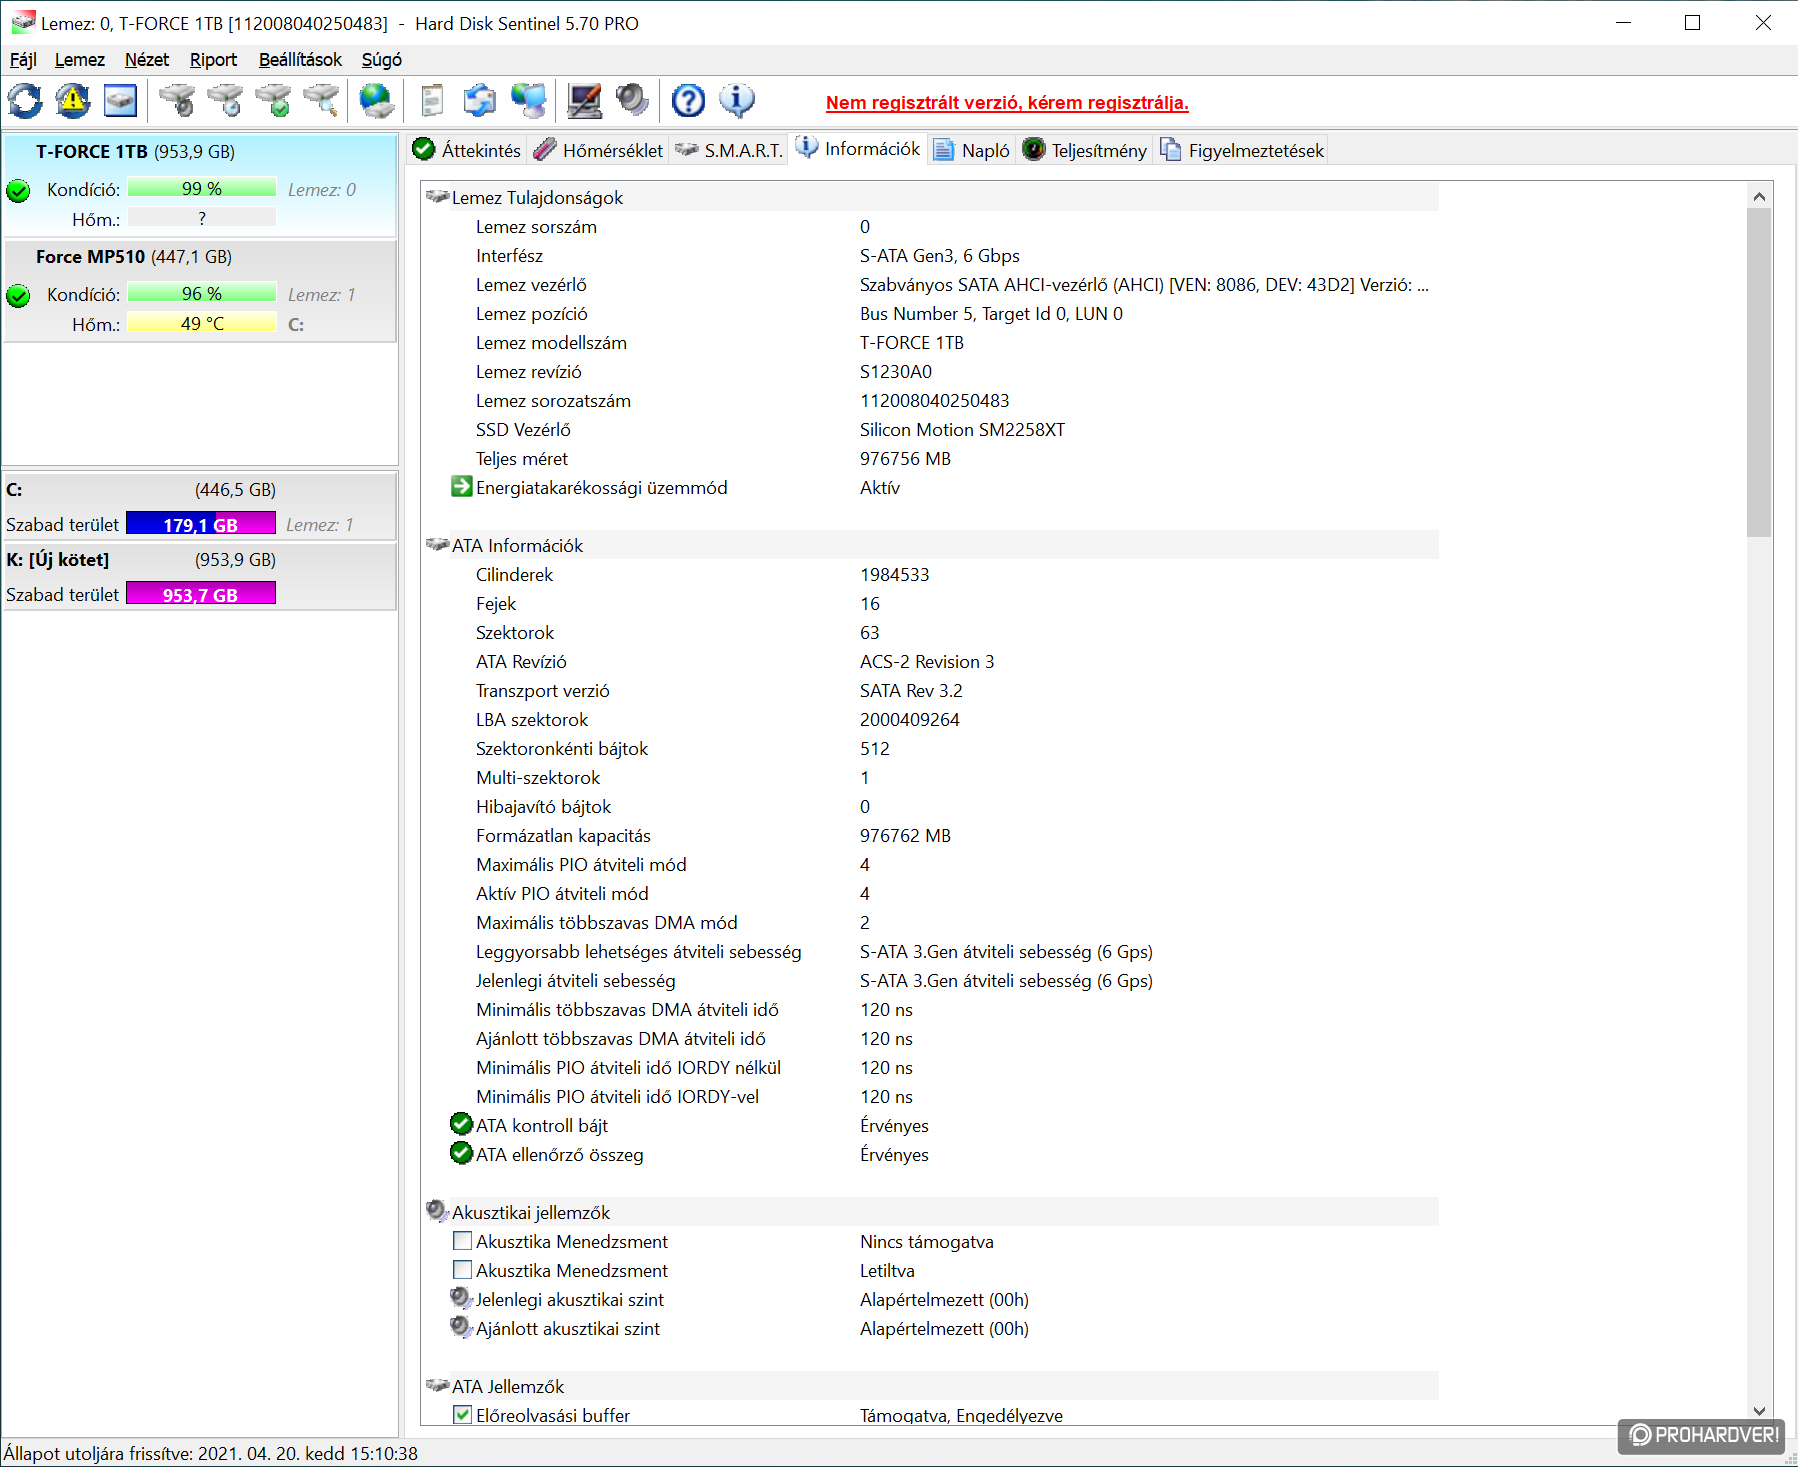
Task: Click the ATA Információk section header
Action: tap(932, 545)
